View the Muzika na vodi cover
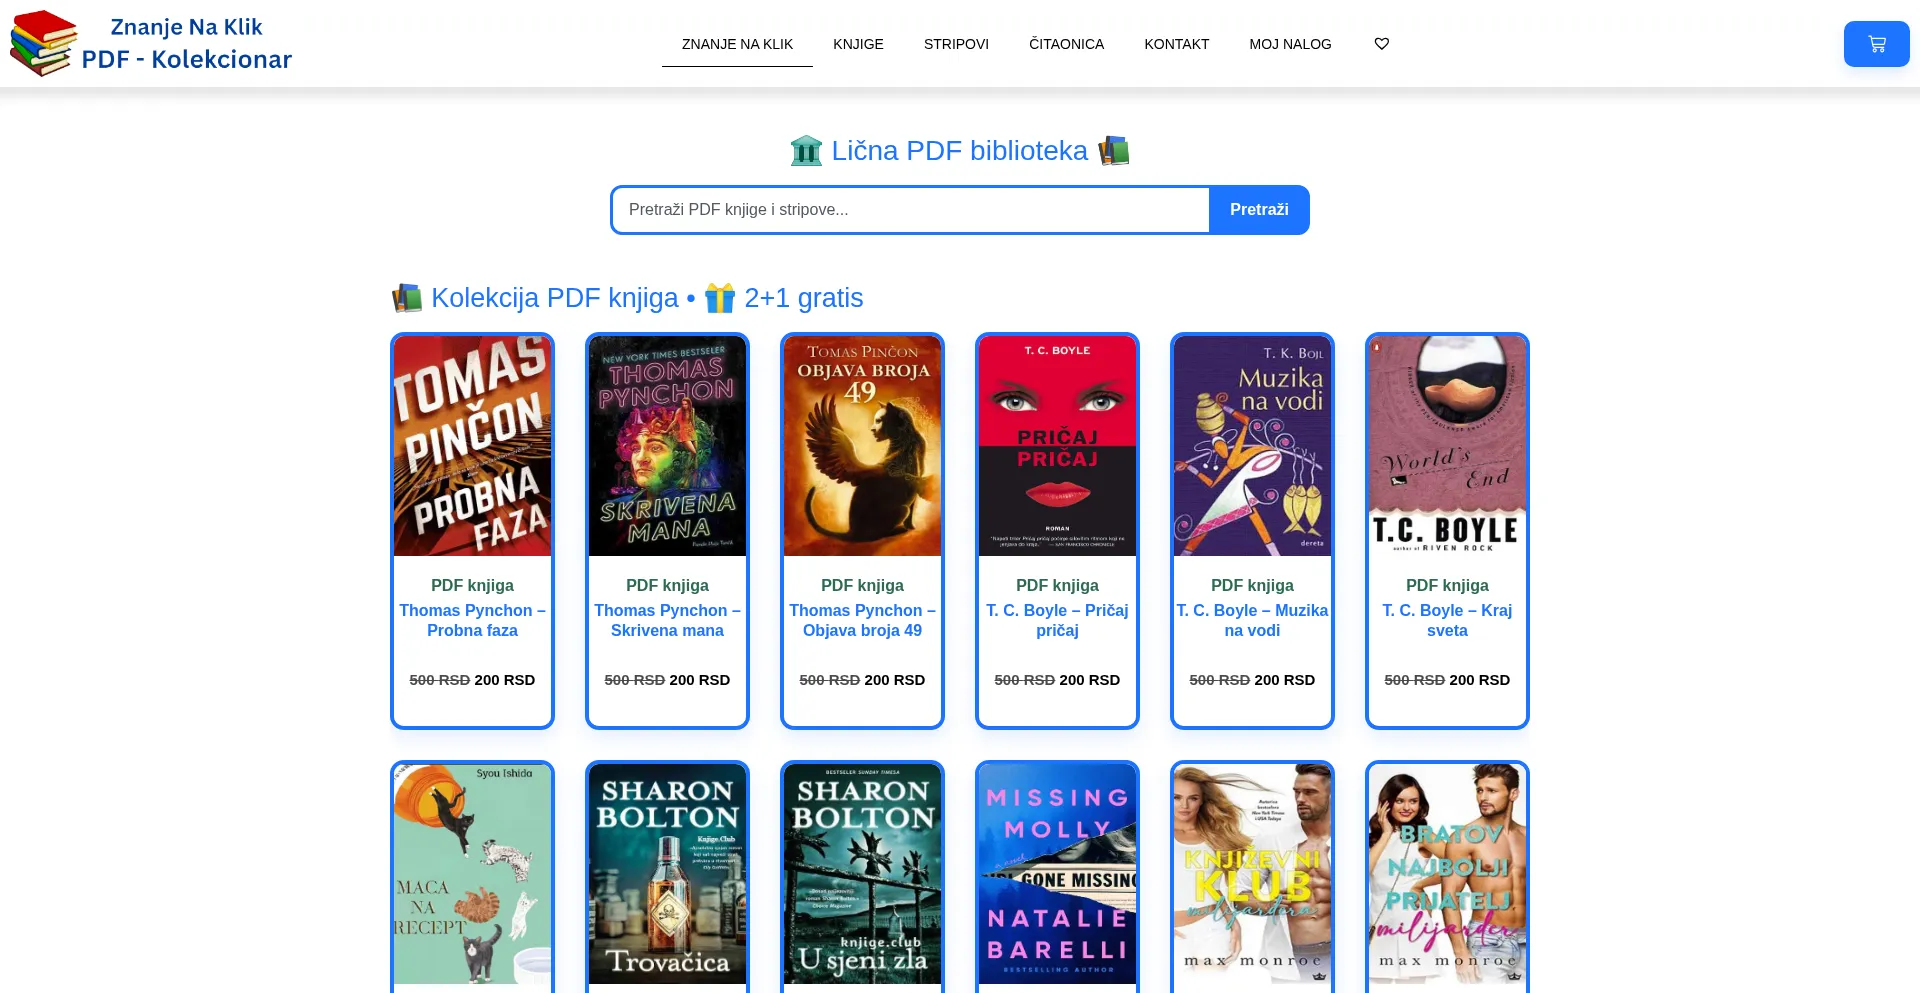Viewport: 1920px width, 993px height. click(1252, 446)
